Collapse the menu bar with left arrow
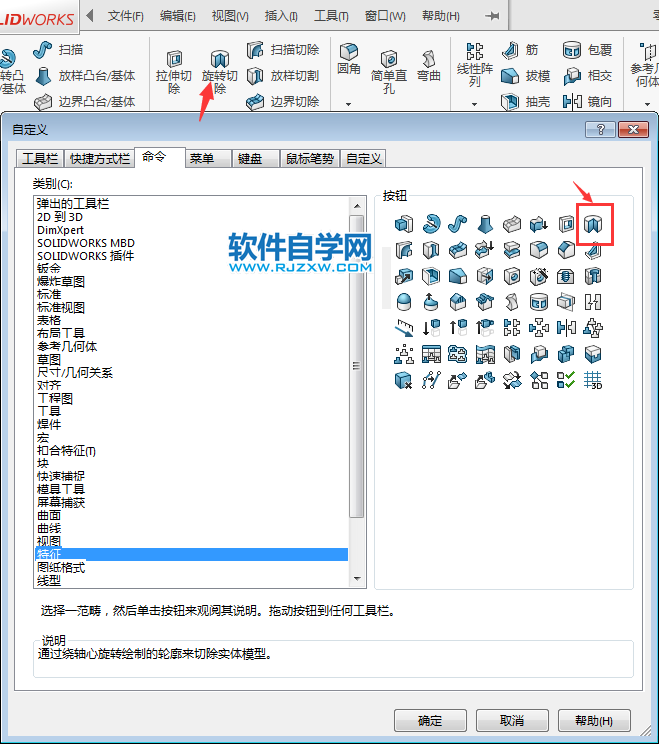The image size is (659, 744). coord(90,16)
